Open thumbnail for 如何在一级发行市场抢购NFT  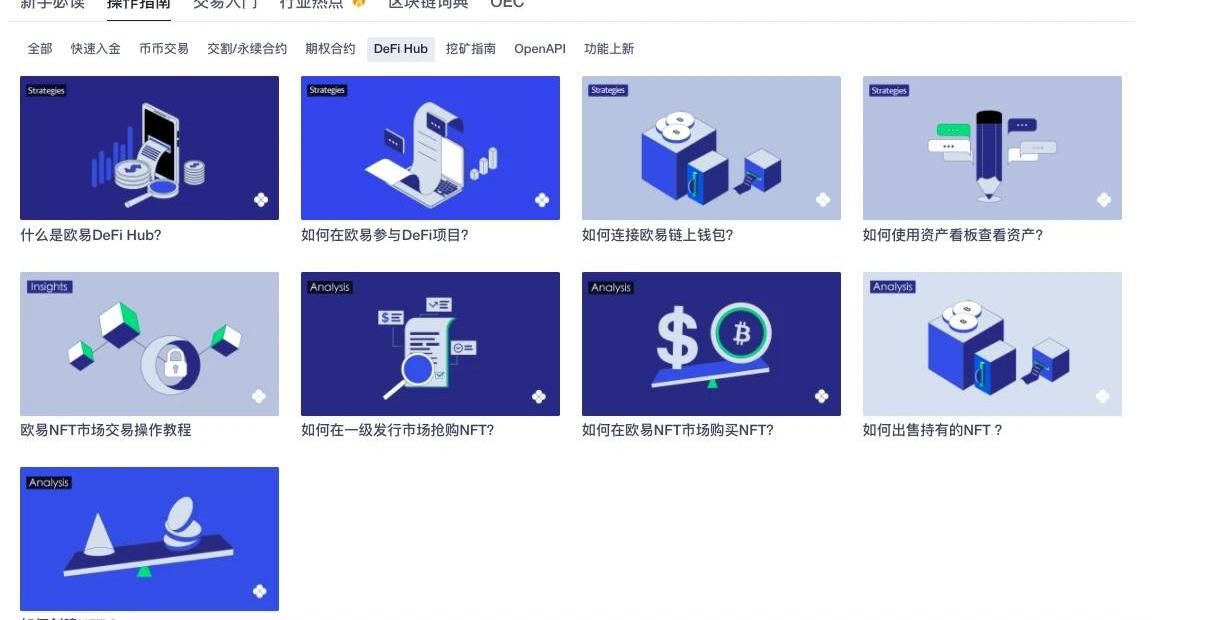coord(430,344)
